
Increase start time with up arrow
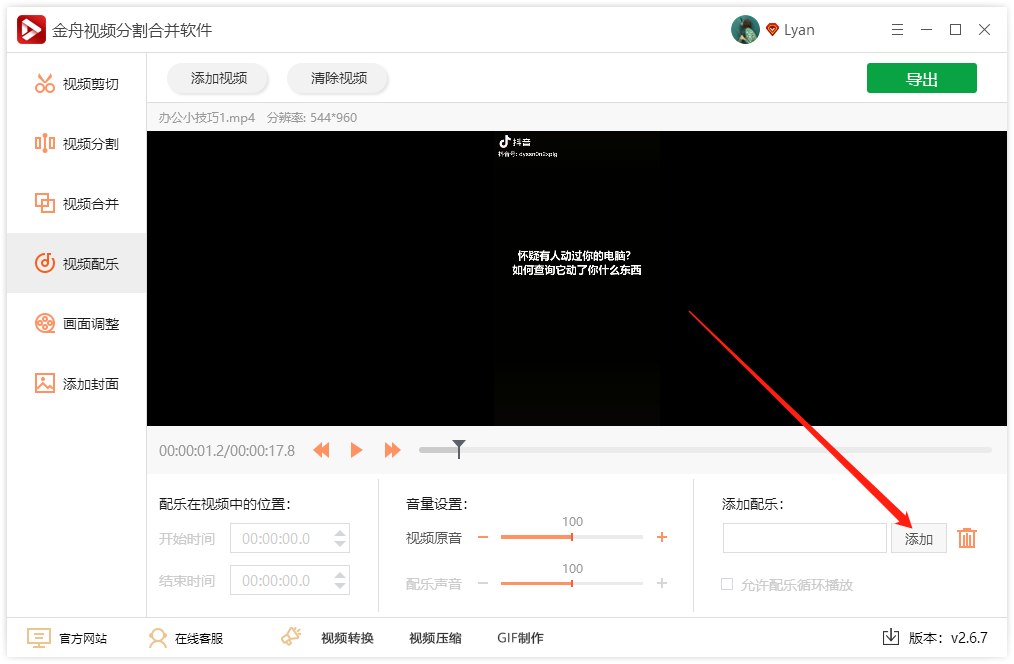[340, 533]
